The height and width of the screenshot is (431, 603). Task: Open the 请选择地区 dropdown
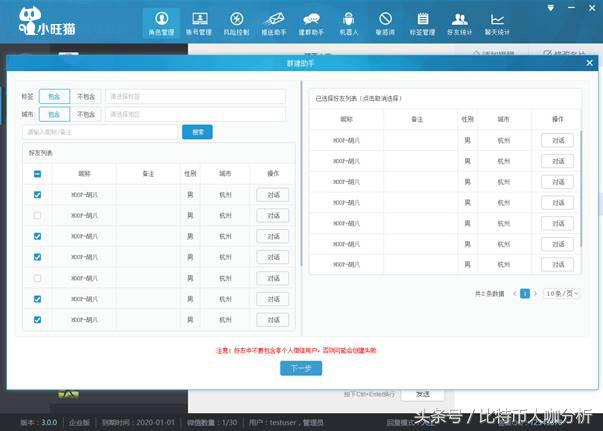pyautogui.click(x=195, y=114)
